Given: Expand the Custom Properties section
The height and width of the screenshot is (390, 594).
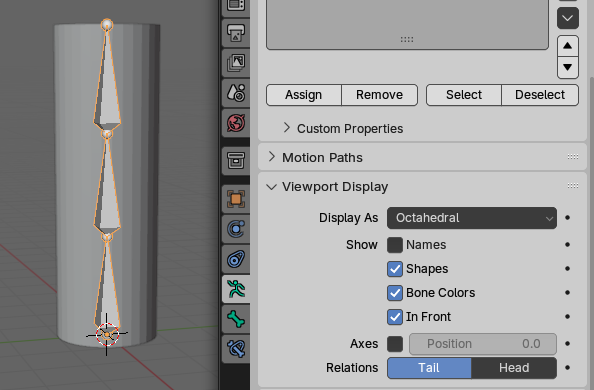Looking at the screenshot, I should click(287, 128).
